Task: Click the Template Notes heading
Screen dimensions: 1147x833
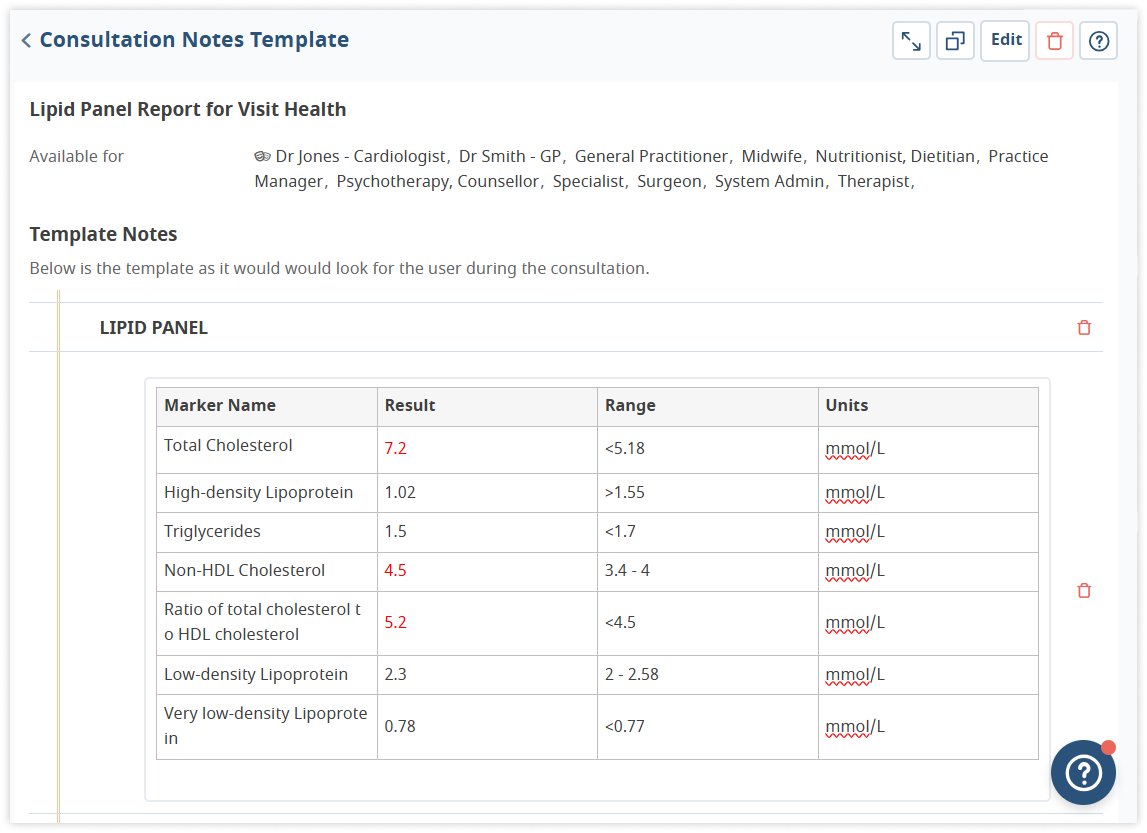Action: 103,235
